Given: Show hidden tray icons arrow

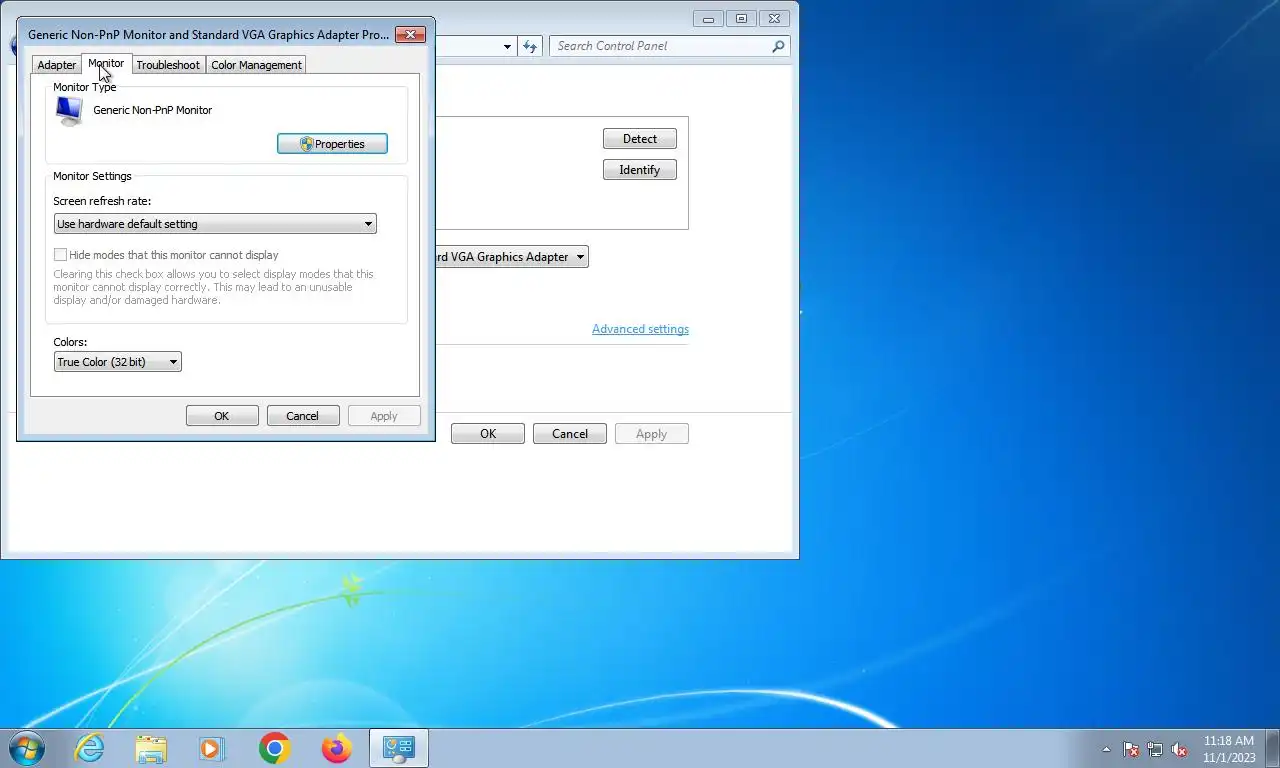Looking at the screenshot, I should click(1106, 749).
